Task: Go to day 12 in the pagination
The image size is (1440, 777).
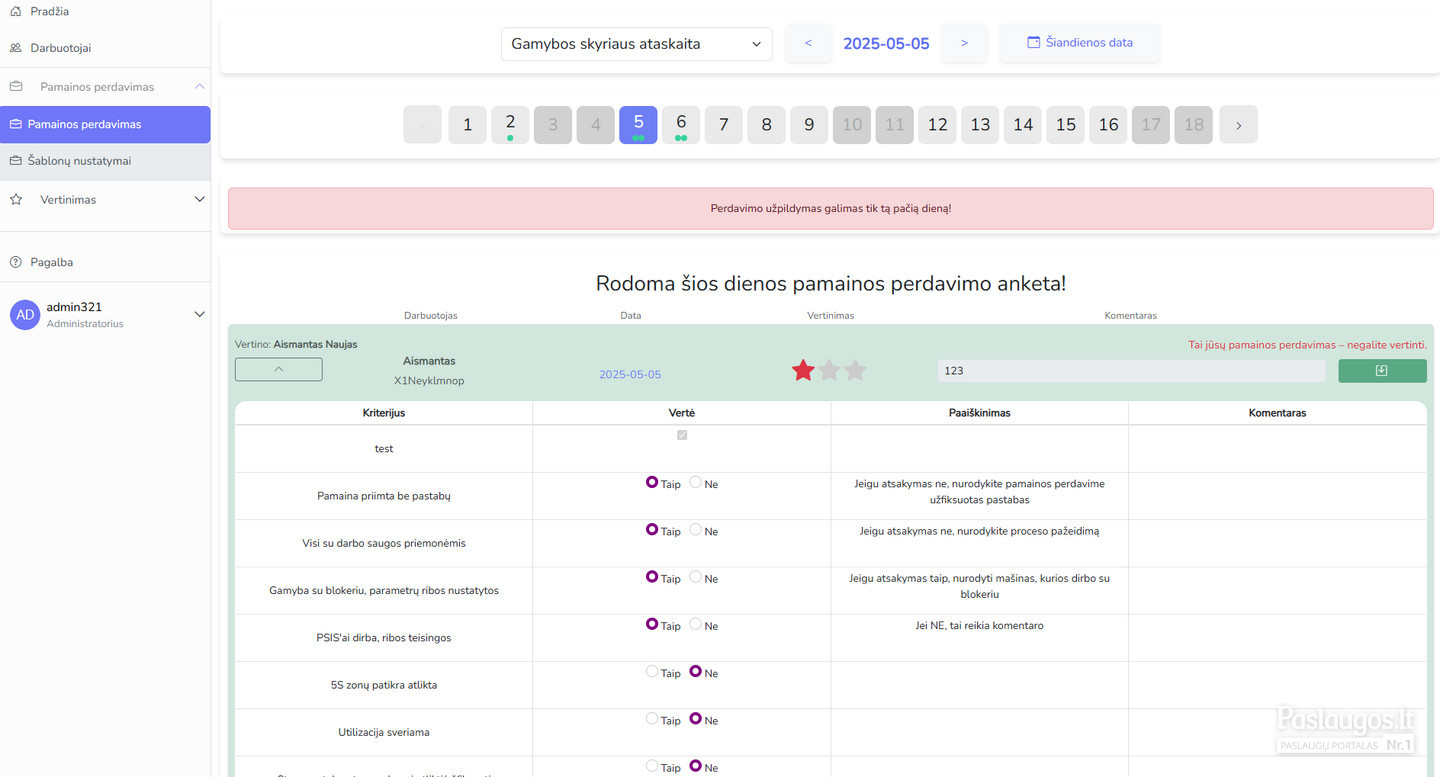Action: click(x=937, y=125)
